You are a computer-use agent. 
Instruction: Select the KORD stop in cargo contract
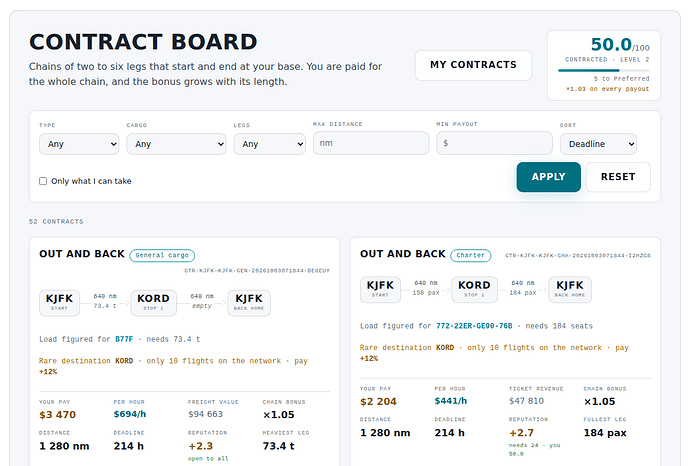154,303
